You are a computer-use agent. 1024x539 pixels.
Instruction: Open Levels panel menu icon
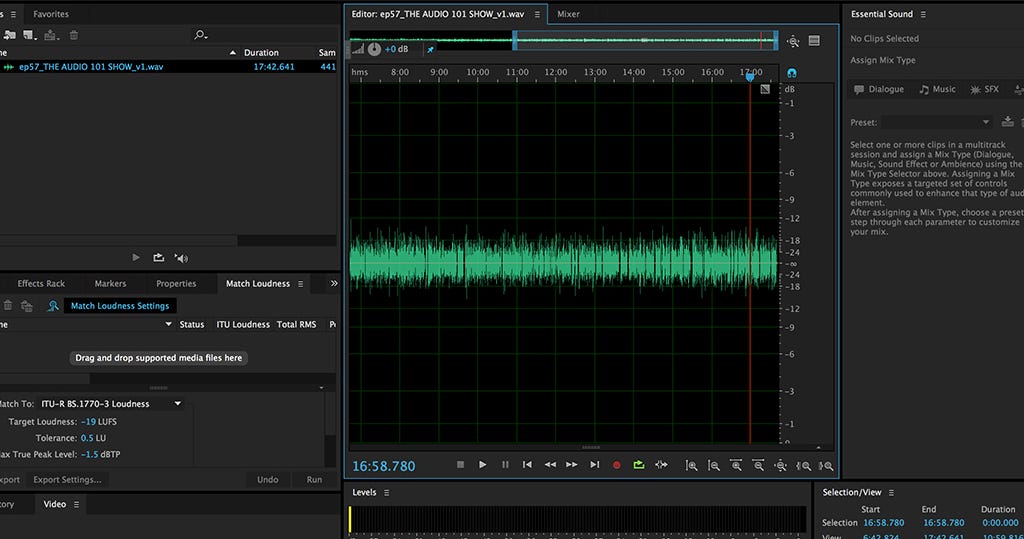(386, 493)
